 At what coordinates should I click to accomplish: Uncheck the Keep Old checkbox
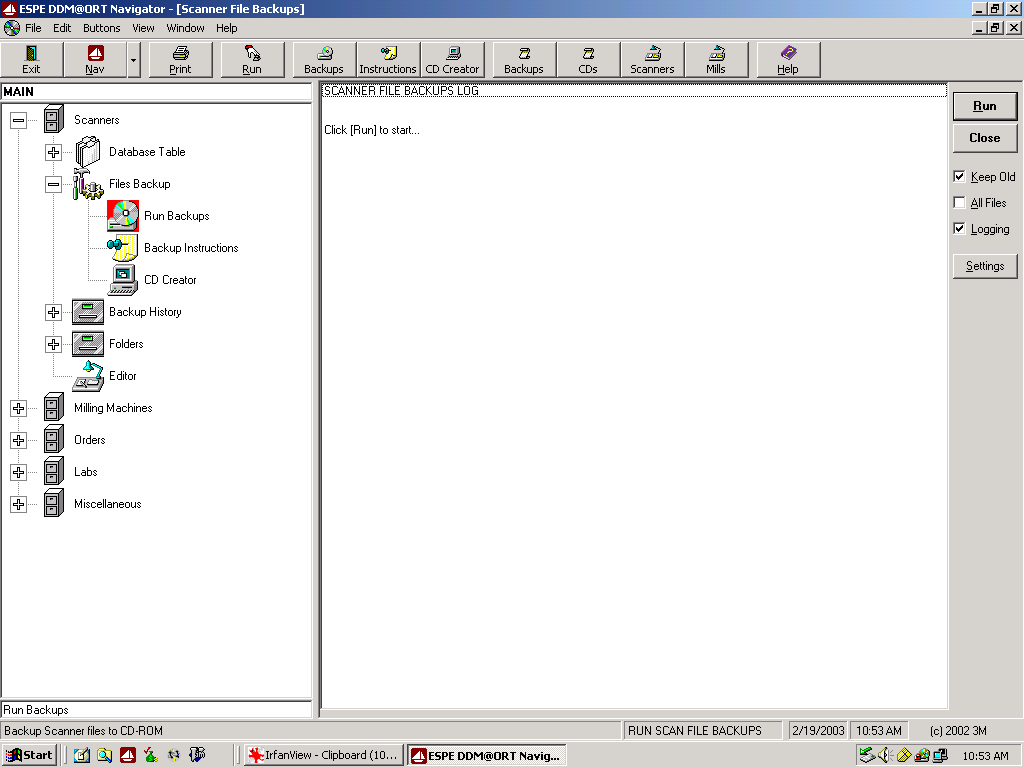960,177
